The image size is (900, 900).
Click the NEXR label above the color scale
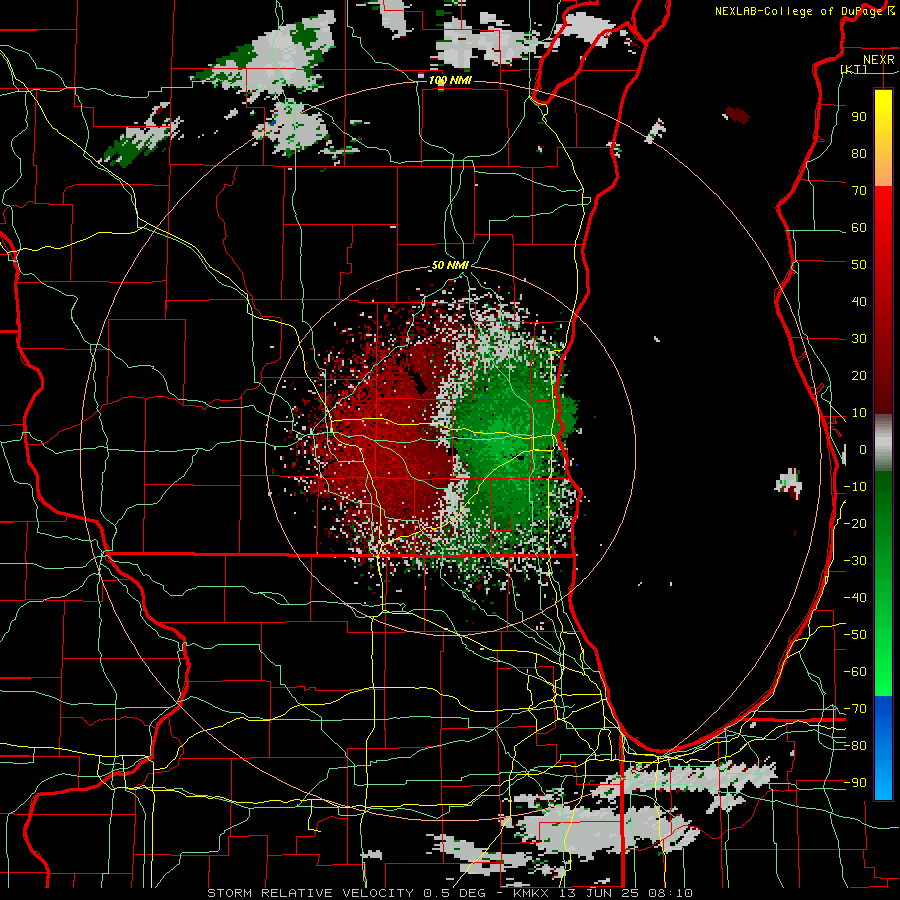coord(879,60)
